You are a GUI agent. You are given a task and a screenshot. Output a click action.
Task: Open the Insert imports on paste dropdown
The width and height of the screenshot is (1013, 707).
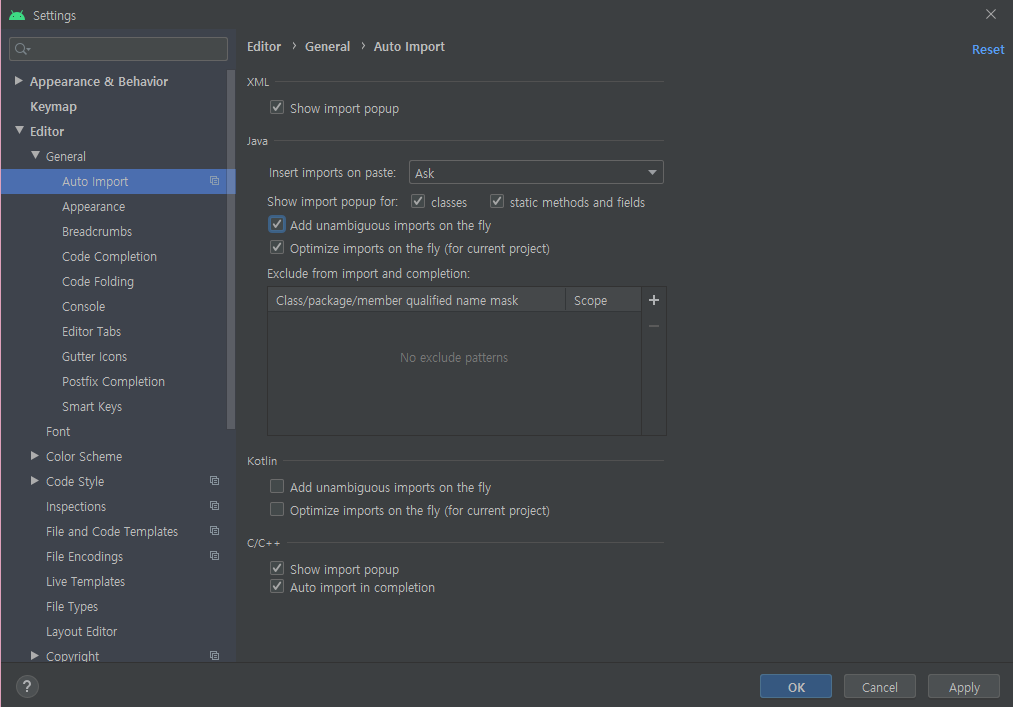click(x=536, y=173)
